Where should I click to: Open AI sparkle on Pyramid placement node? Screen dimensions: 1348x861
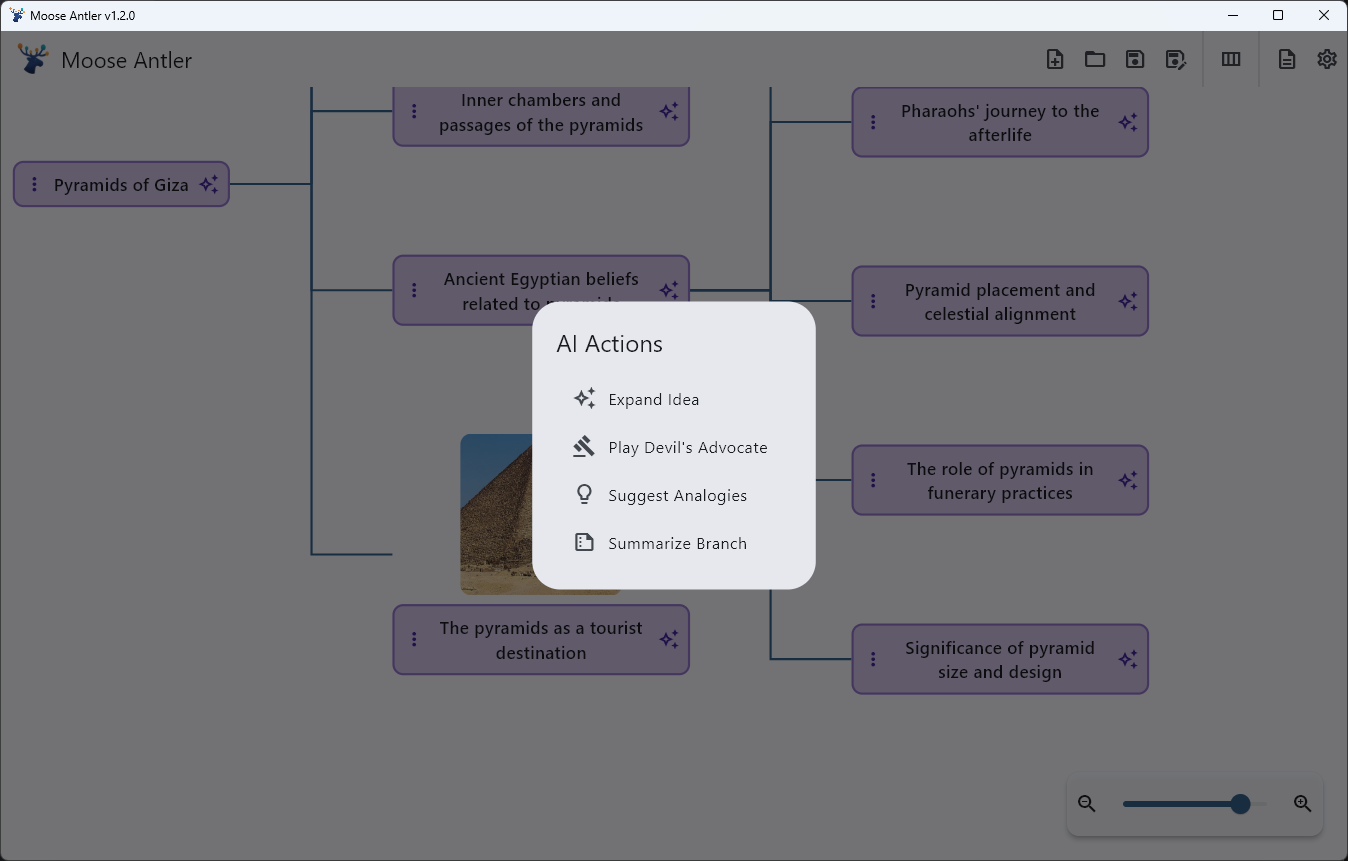point(1128,301)
